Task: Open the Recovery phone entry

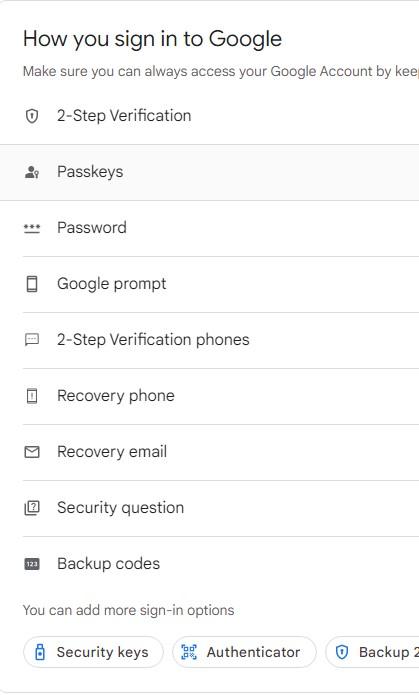Action: pyautogui.click(x=221, y=396)
